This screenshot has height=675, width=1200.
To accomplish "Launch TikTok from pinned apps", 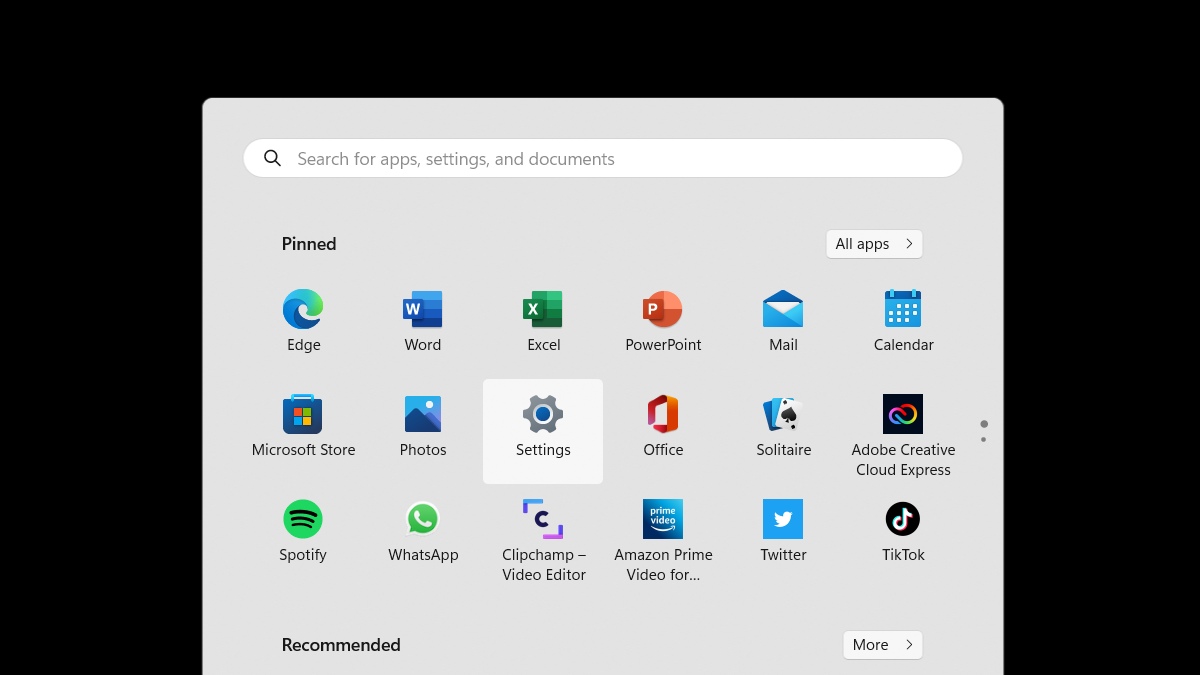I will [x=903, y=532].
